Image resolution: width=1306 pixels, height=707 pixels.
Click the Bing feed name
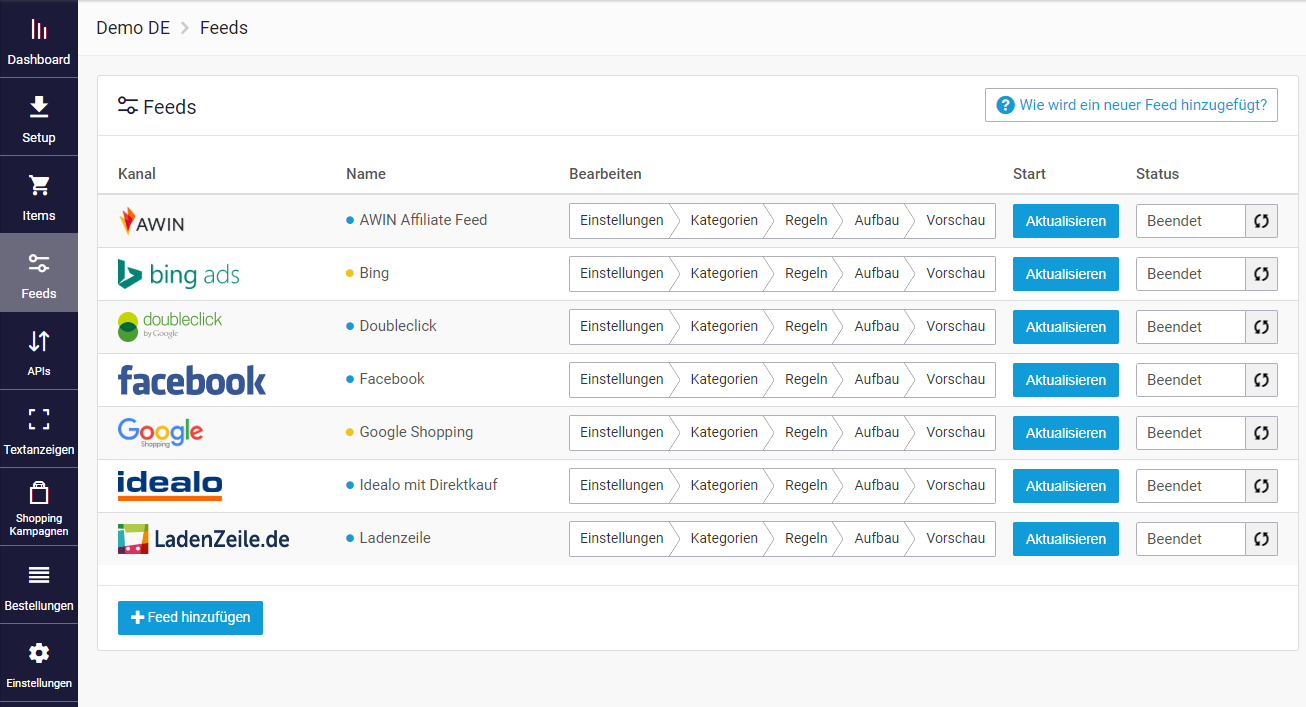click(x=374, y=273)
